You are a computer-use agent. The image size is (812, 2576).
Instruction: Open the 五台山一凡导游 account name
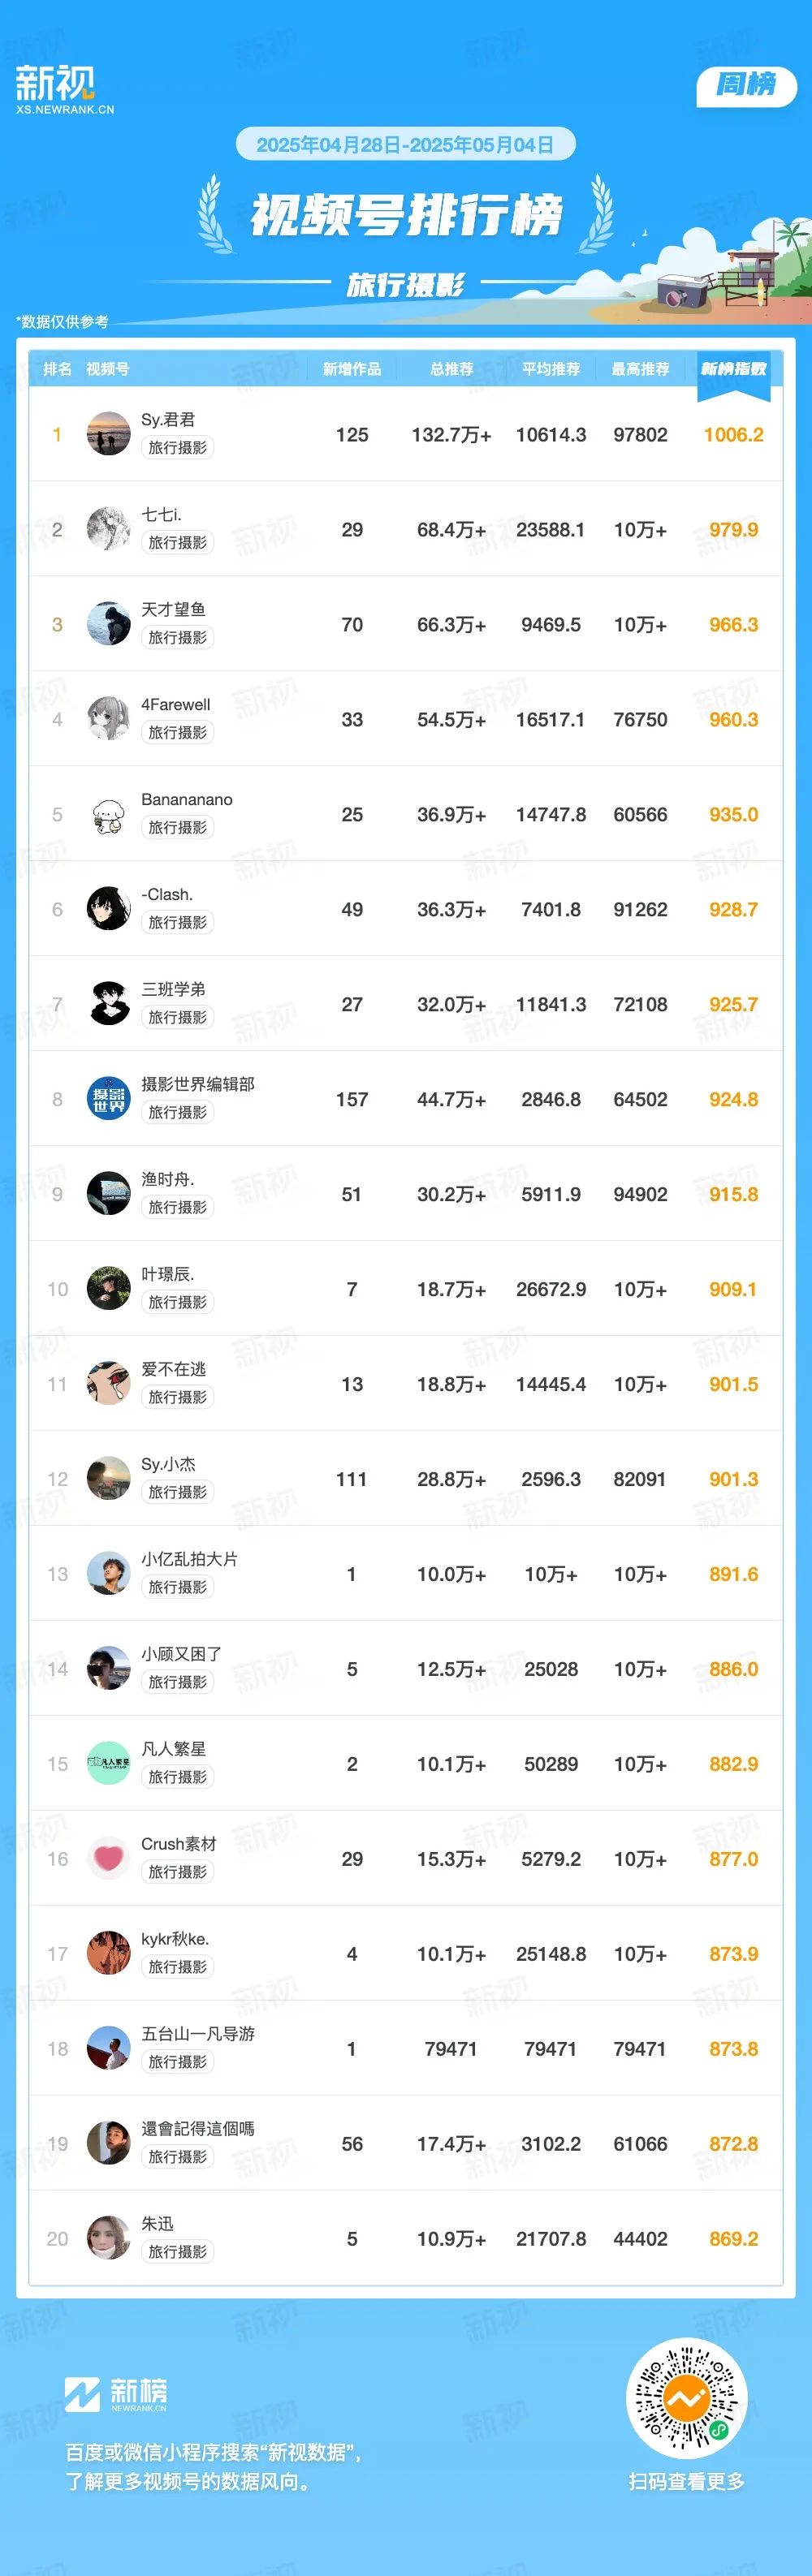(198, 2034)
